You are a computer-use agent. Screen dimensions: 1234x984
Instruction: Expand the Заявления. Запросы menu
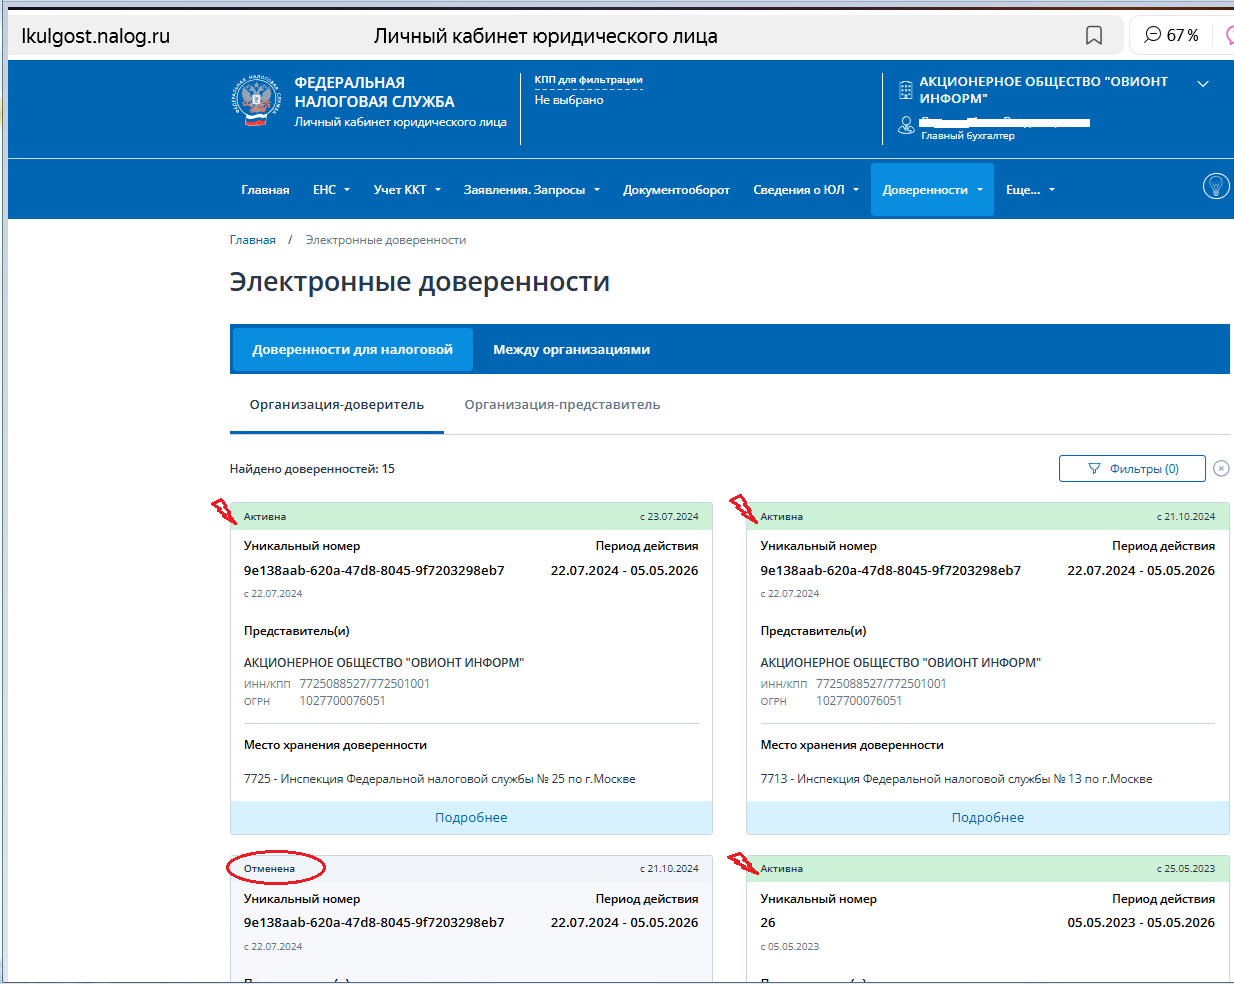click(532, 190)
